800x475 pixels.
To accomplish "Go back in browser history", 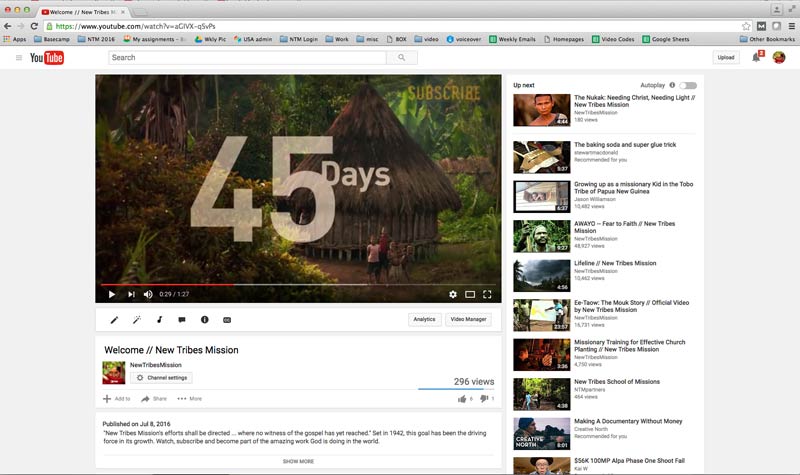I will point(7,26).
